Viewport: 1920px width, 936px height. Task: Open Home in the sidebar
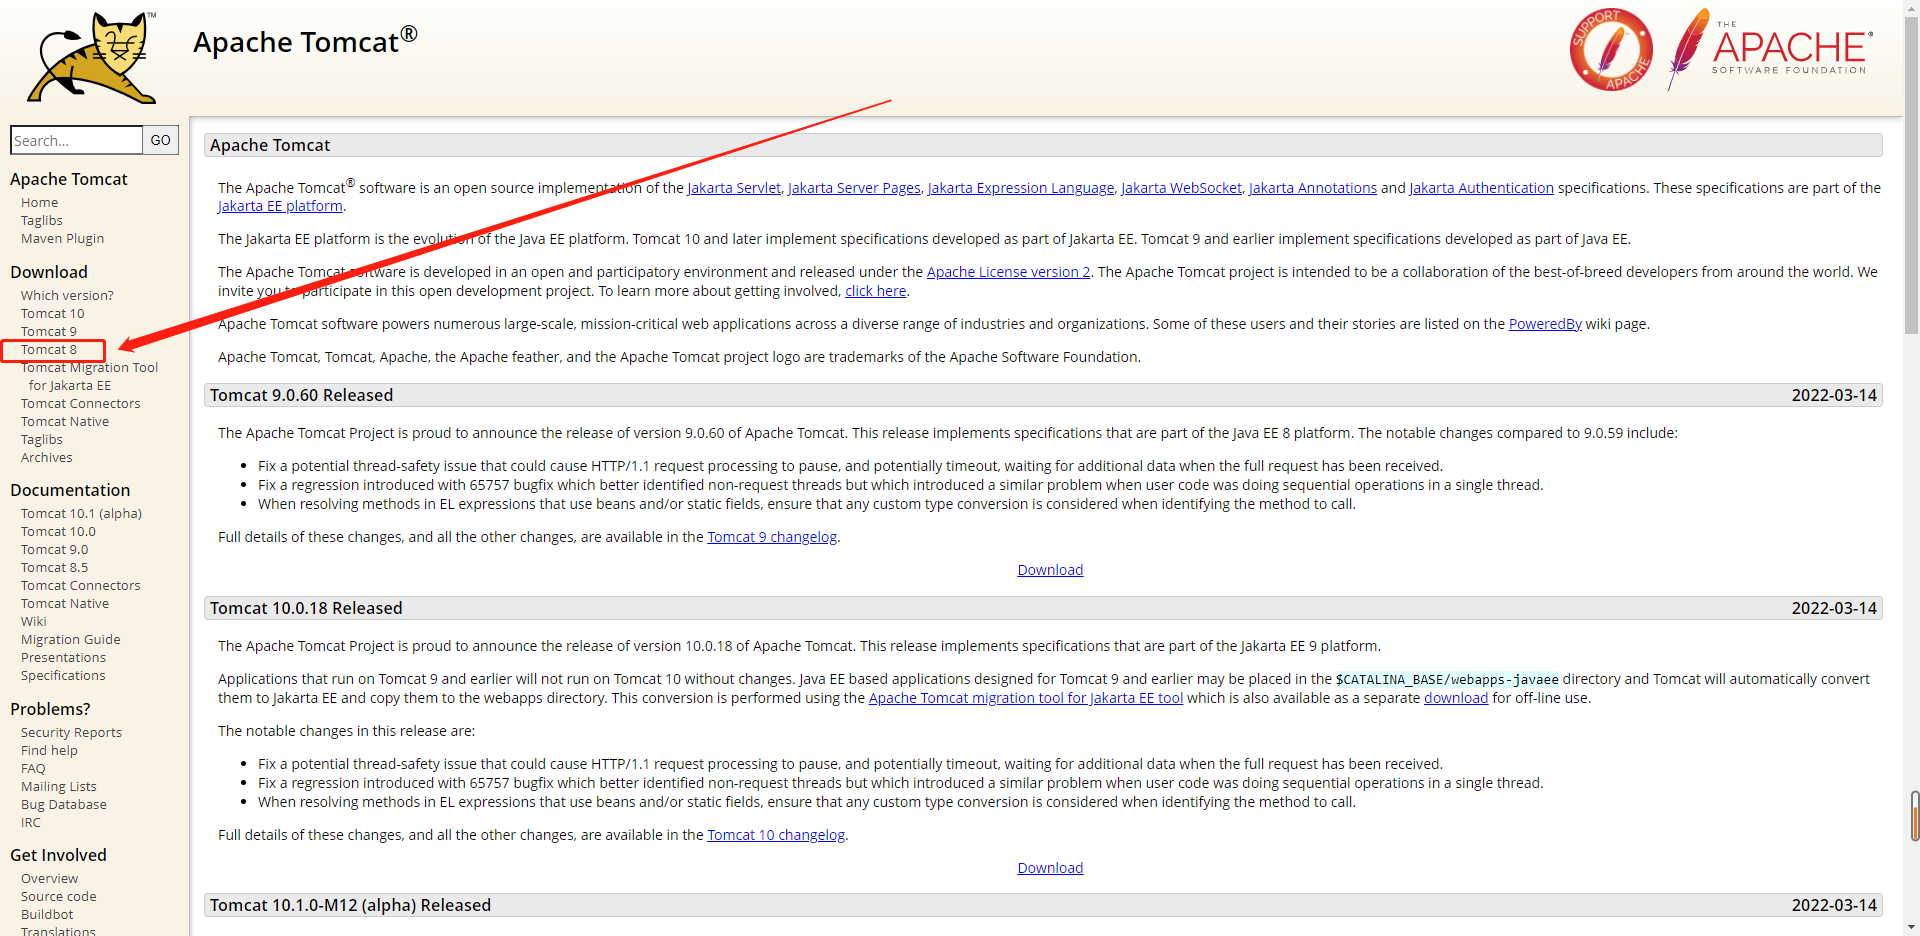coord(40,202)
